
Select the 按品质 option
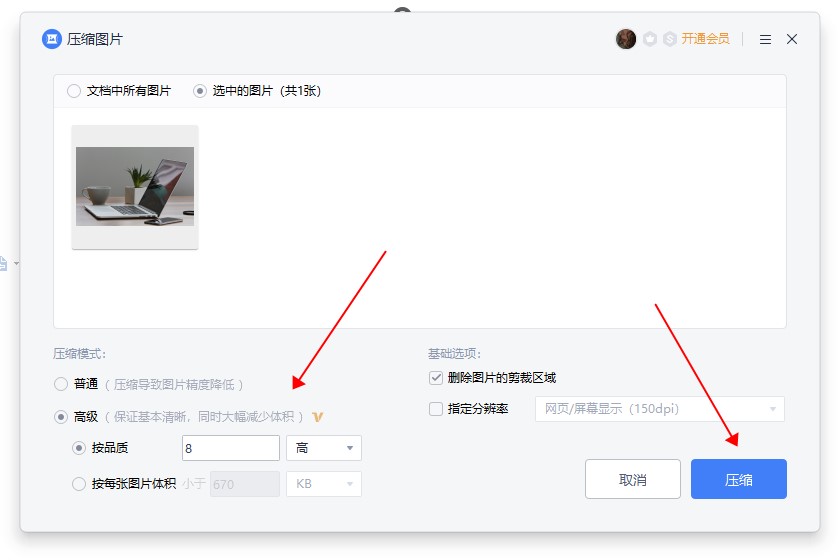pyautogui.click(x=79, y=449)
